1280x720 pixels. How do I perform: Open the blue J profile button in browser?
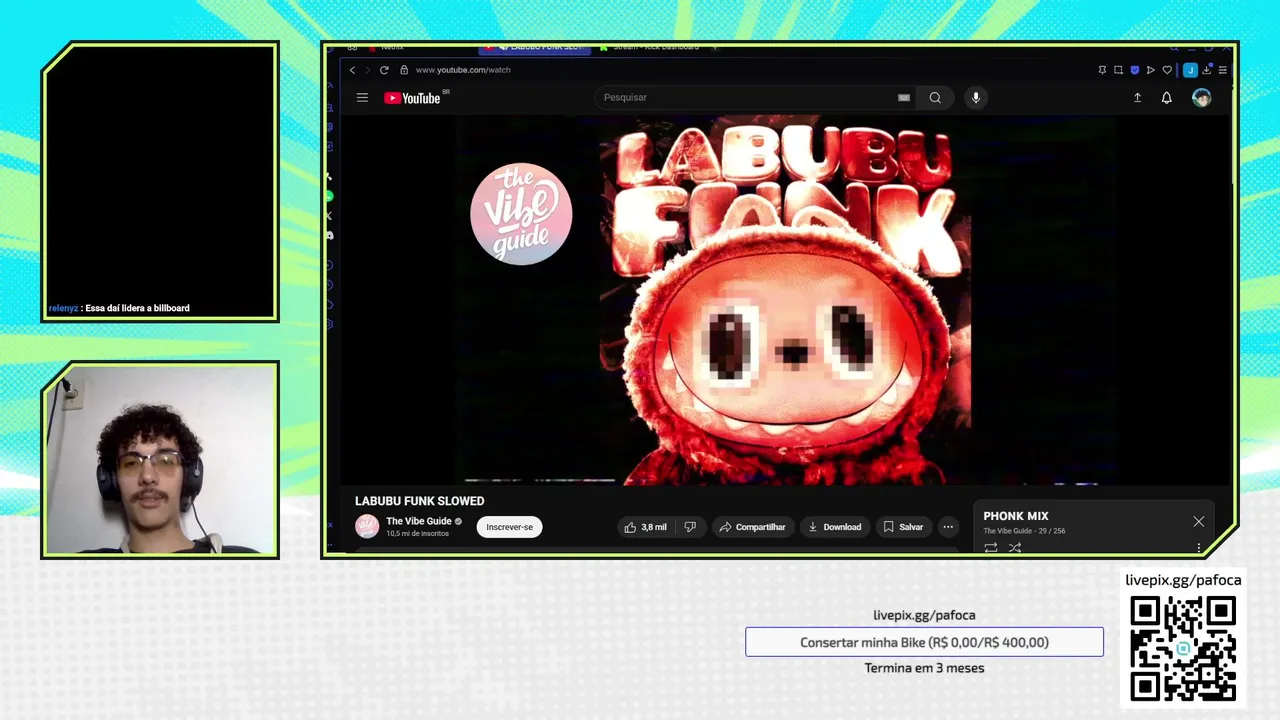tap(1190, 70)
